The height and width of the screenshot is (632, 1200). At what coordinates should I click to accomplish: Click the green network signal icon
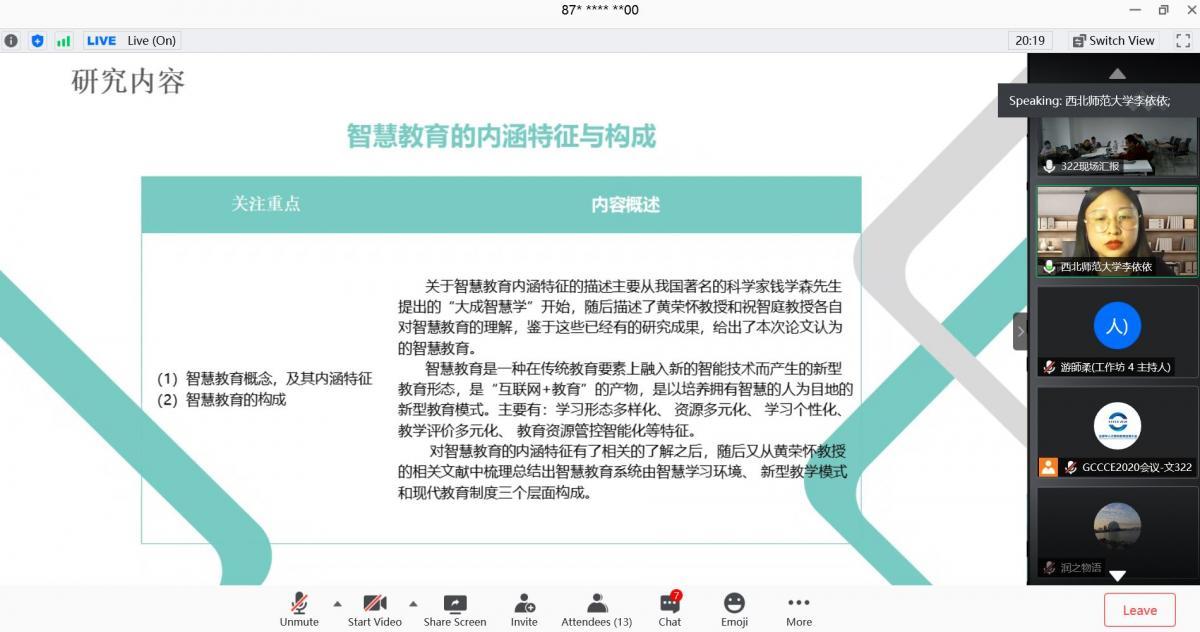[64, 41]
